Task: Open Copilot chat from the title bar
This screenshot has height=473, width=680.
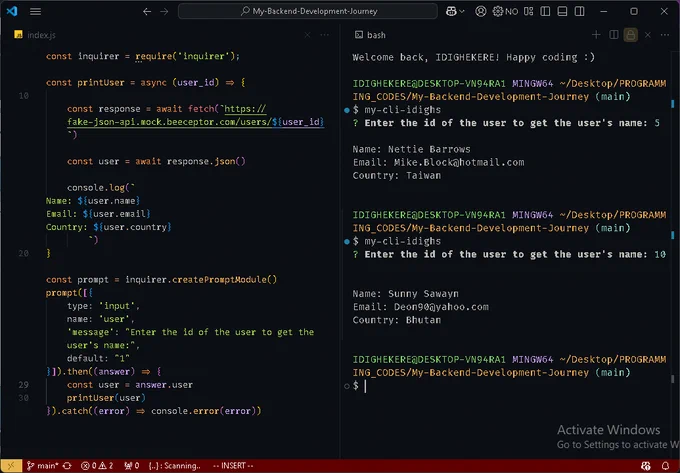Action: 451,11
